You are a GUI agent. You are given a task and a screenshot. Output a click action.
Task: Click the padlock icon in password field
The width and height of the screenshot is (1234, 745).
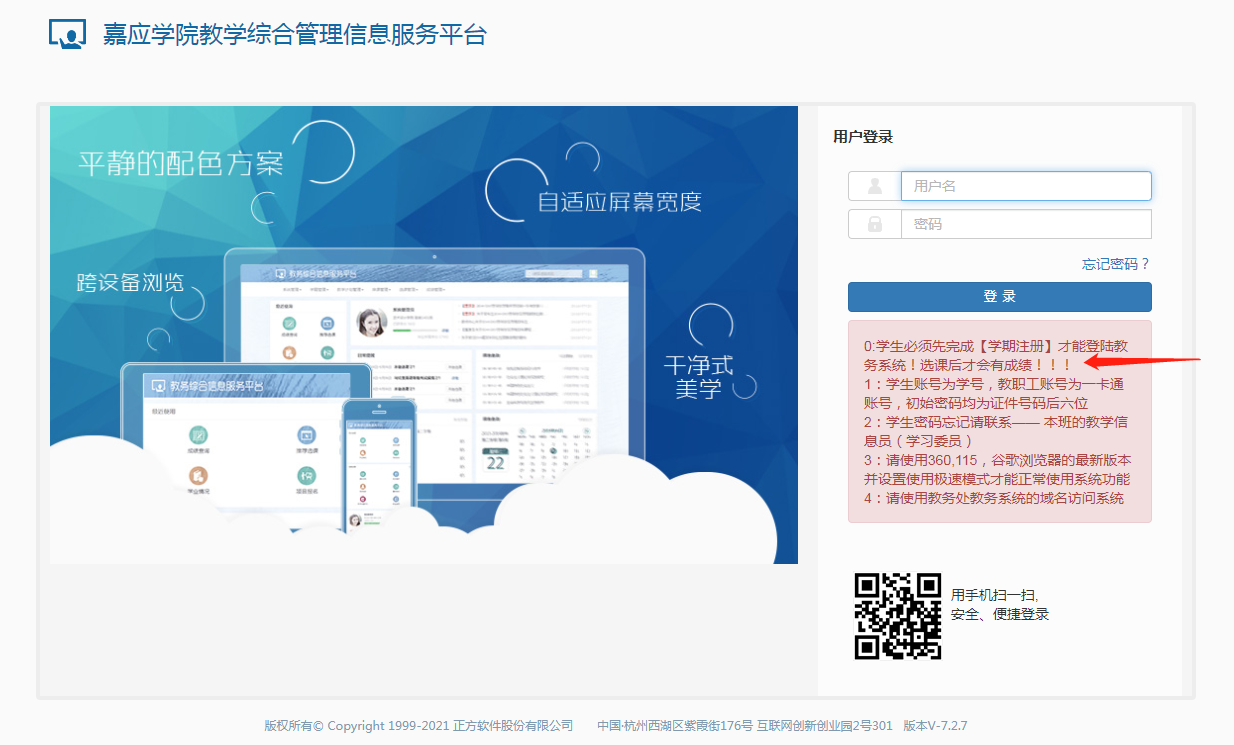875,223
